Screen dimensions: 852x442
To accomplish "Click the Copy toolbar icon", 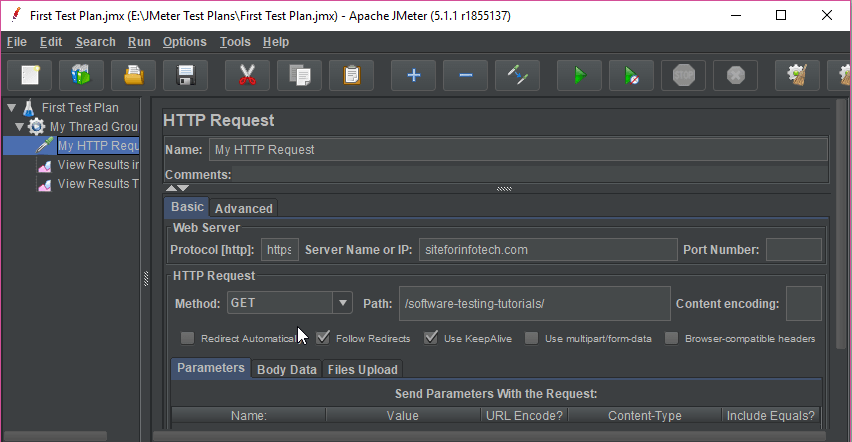I will (x=299, y=75).
